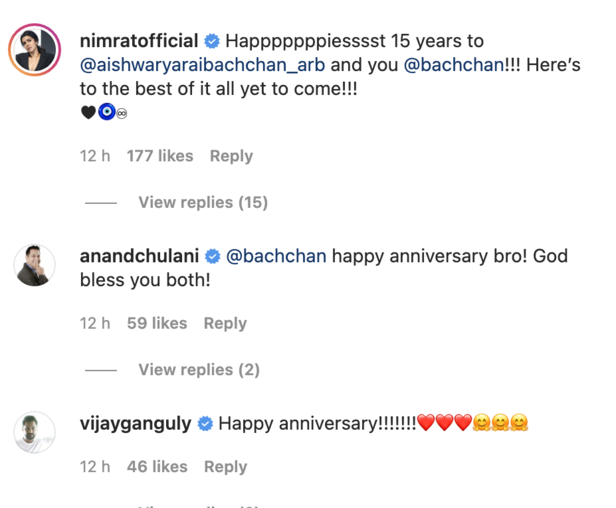Open the vijayganguly username link

pyautogui.click(x=135, y=424)
